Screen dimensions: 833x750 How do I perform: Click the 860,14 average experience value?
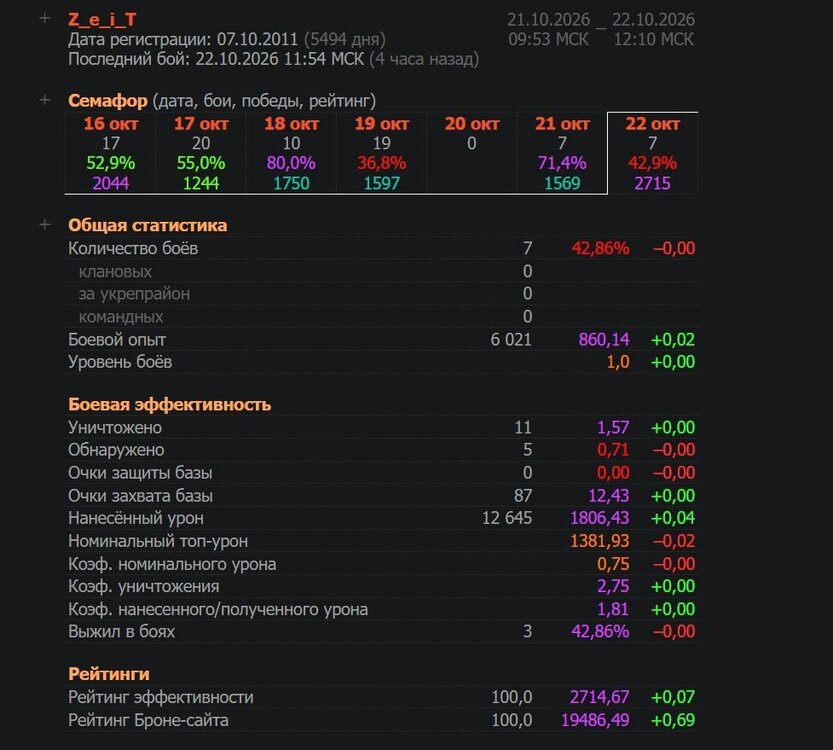click(x=604, y=339)
